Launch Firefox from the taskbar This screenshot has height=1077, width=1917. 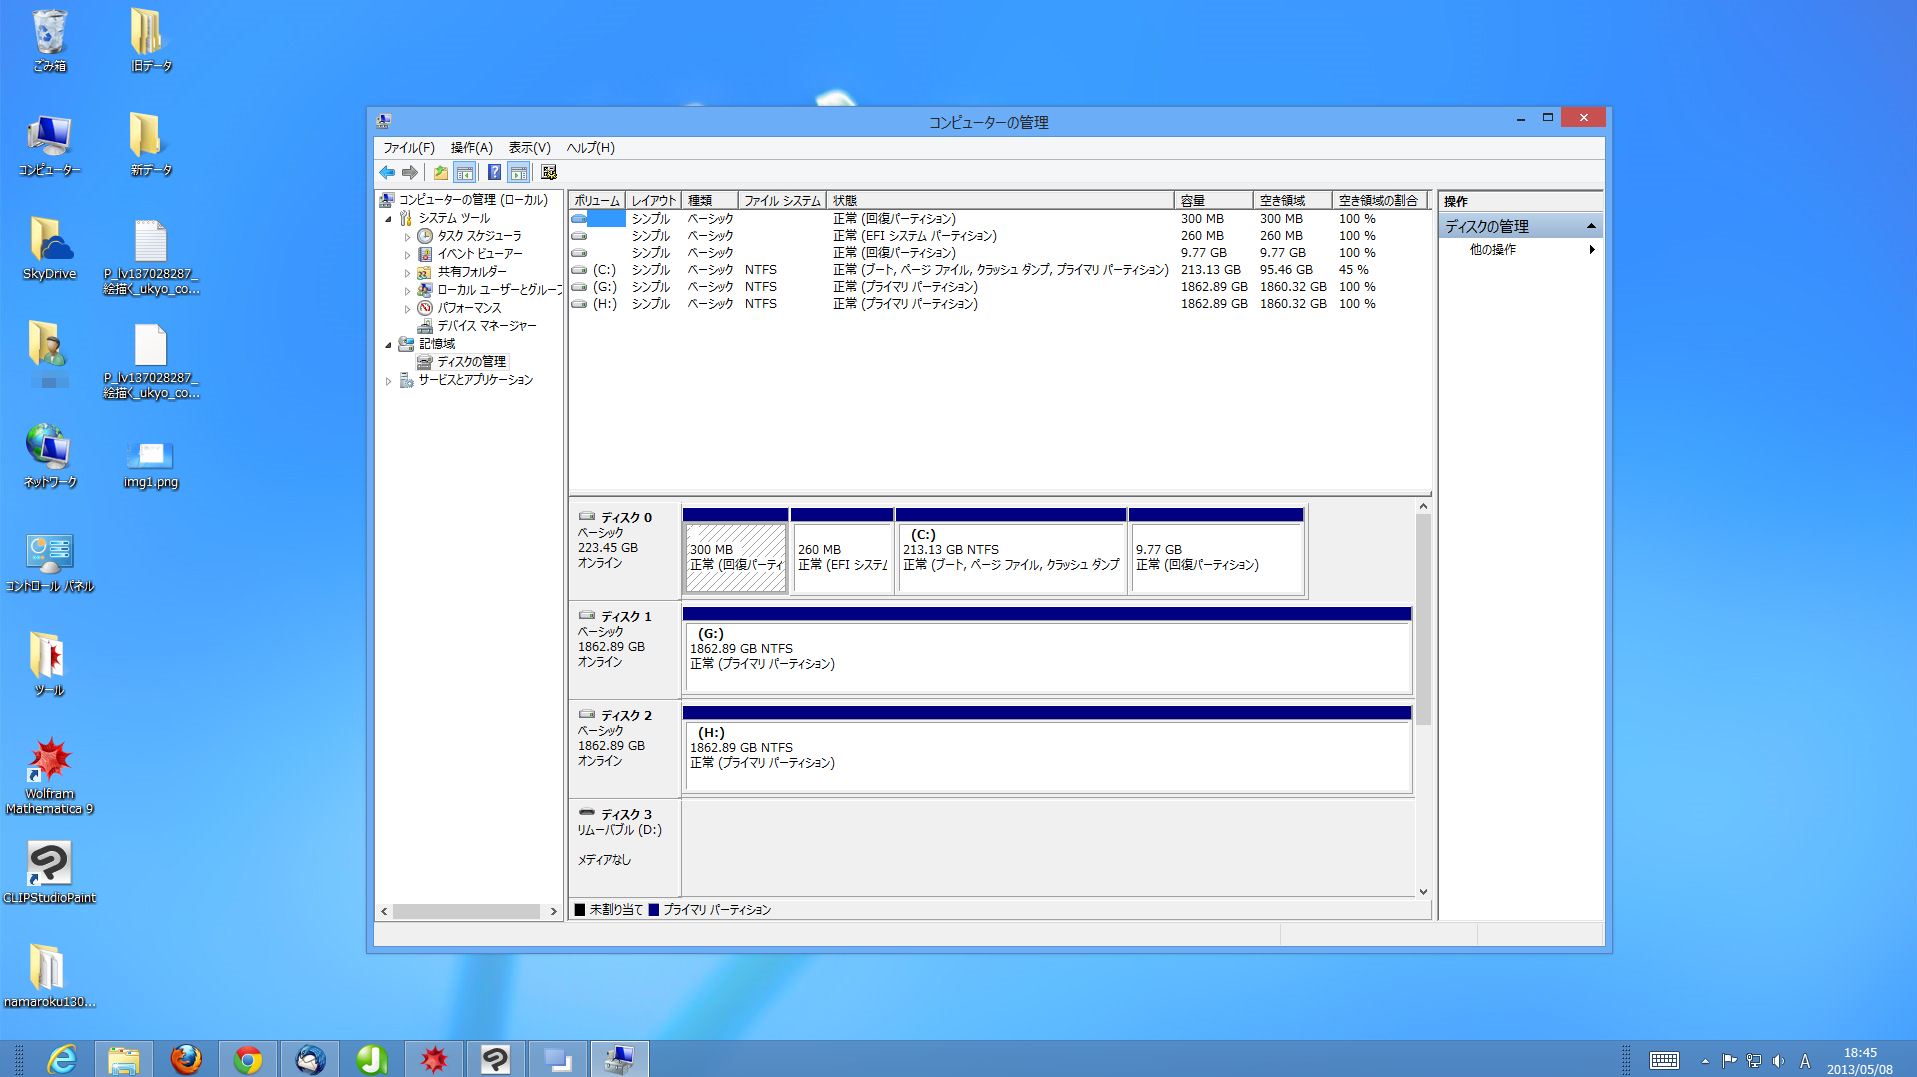coord(185,1059)
